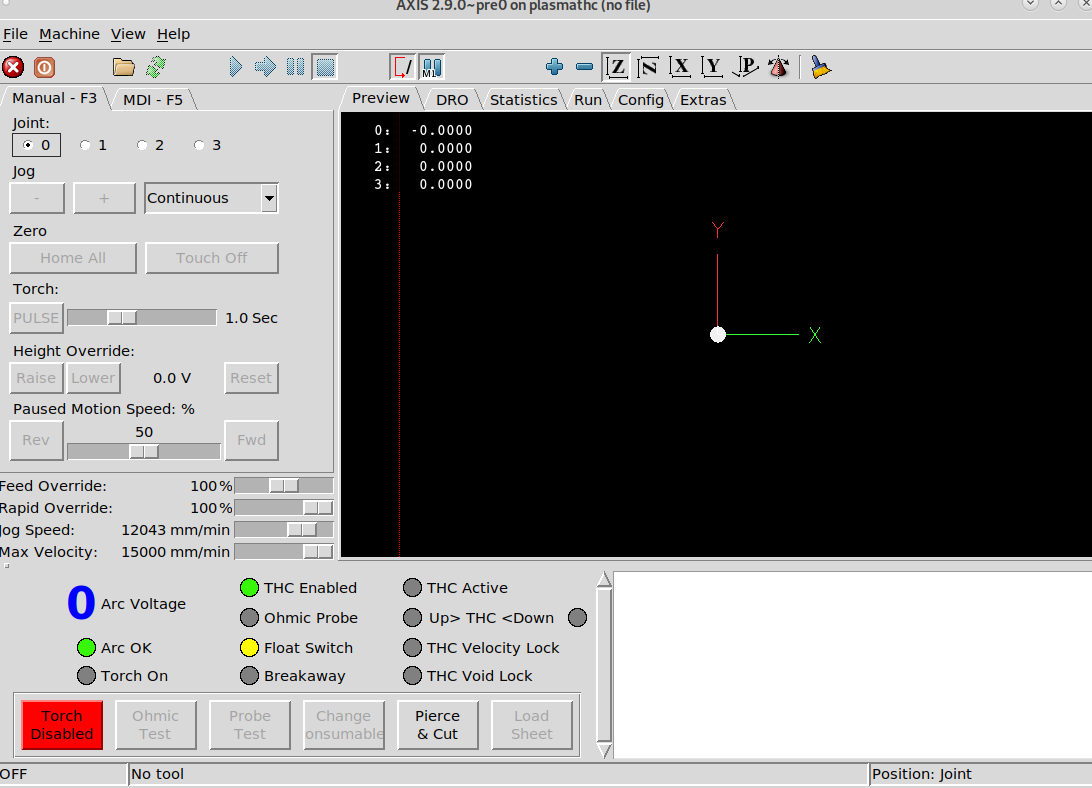The width and height of the screenshot is (1092, 788).
Task: Reset the height override
Action: [x=251, y=378]
